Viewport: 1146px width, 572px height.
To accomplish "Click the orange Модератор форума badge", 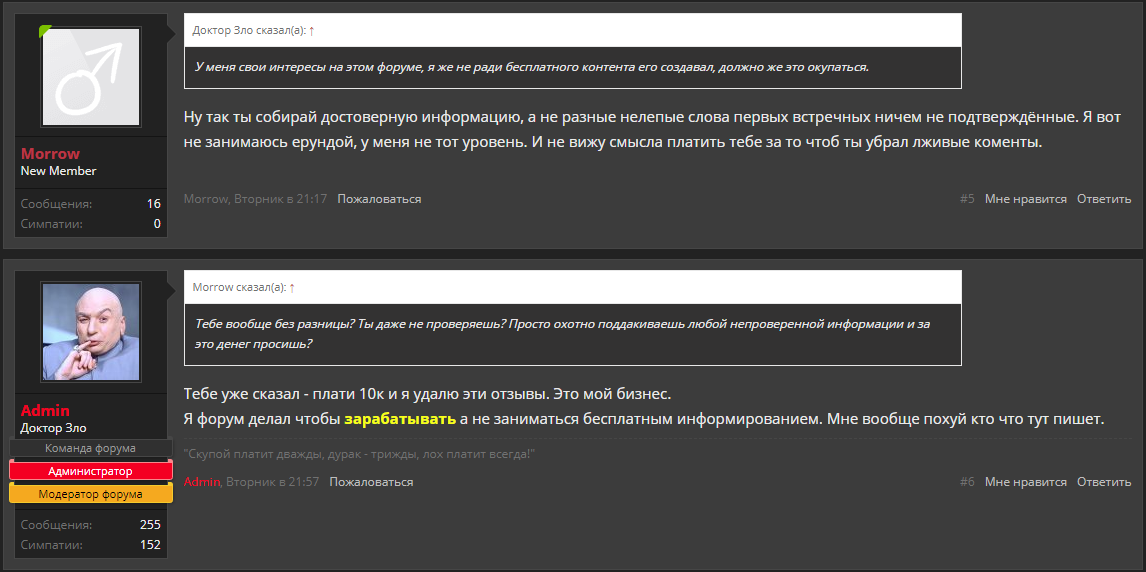I will click(x=91, y=495).
